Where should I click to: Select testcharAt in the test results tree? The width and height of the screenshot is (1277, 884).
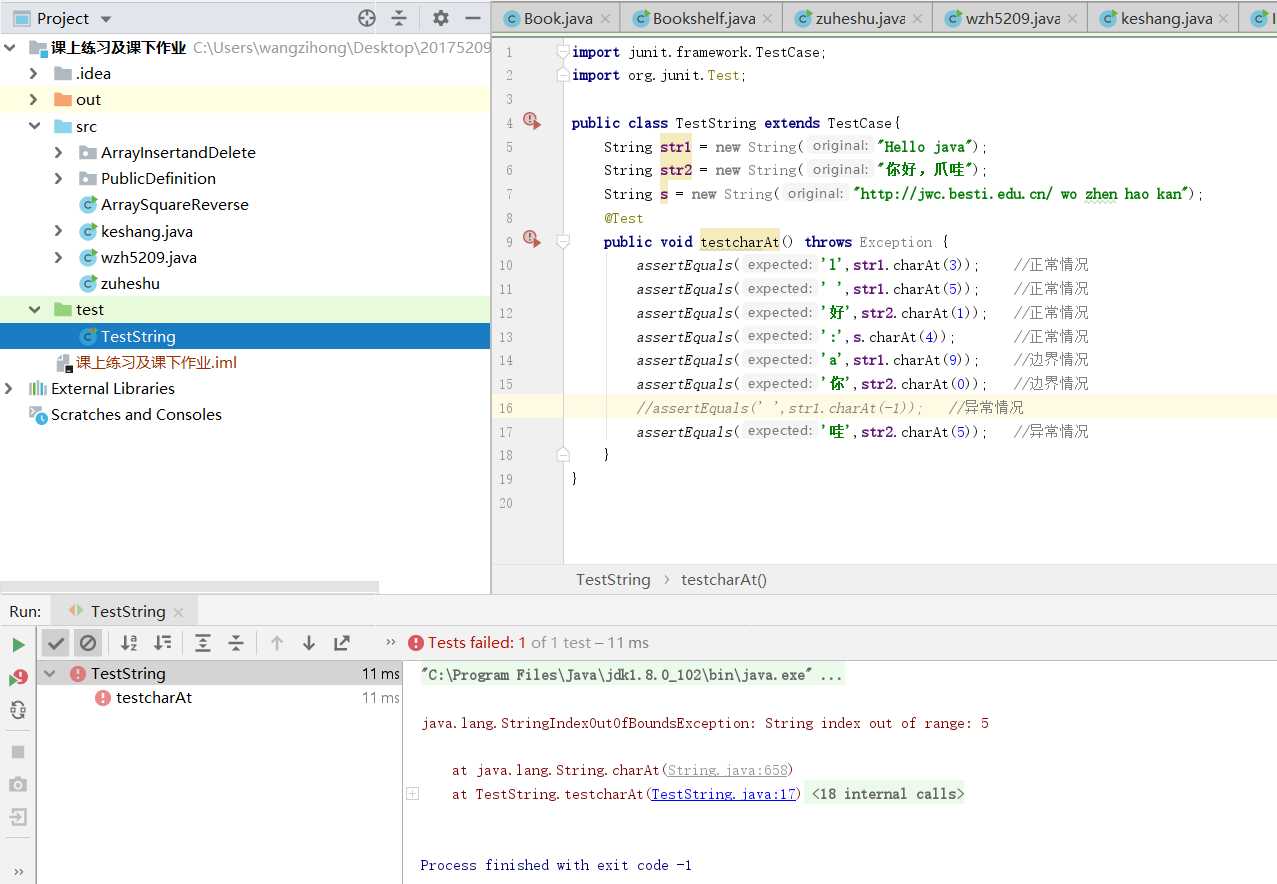[x=154, y=698]
